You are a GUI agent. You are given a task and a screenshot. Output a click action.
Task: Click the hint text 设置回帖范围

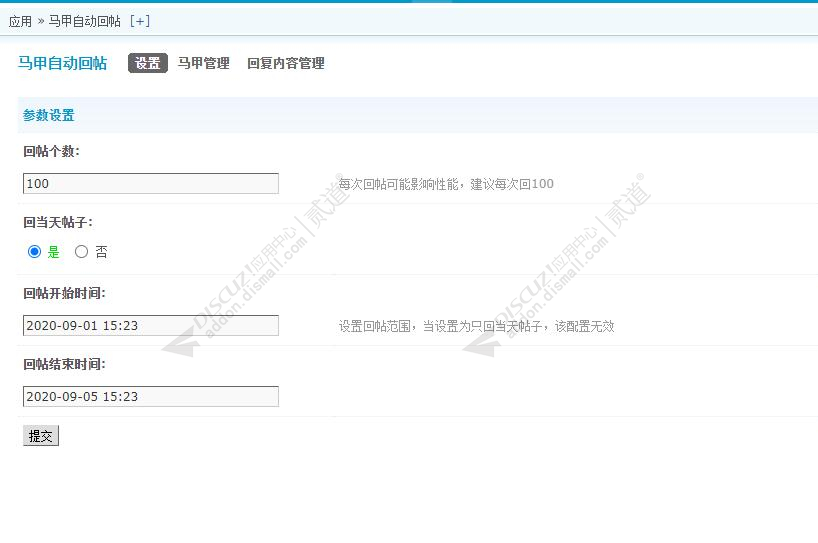[x=375, y=327]
